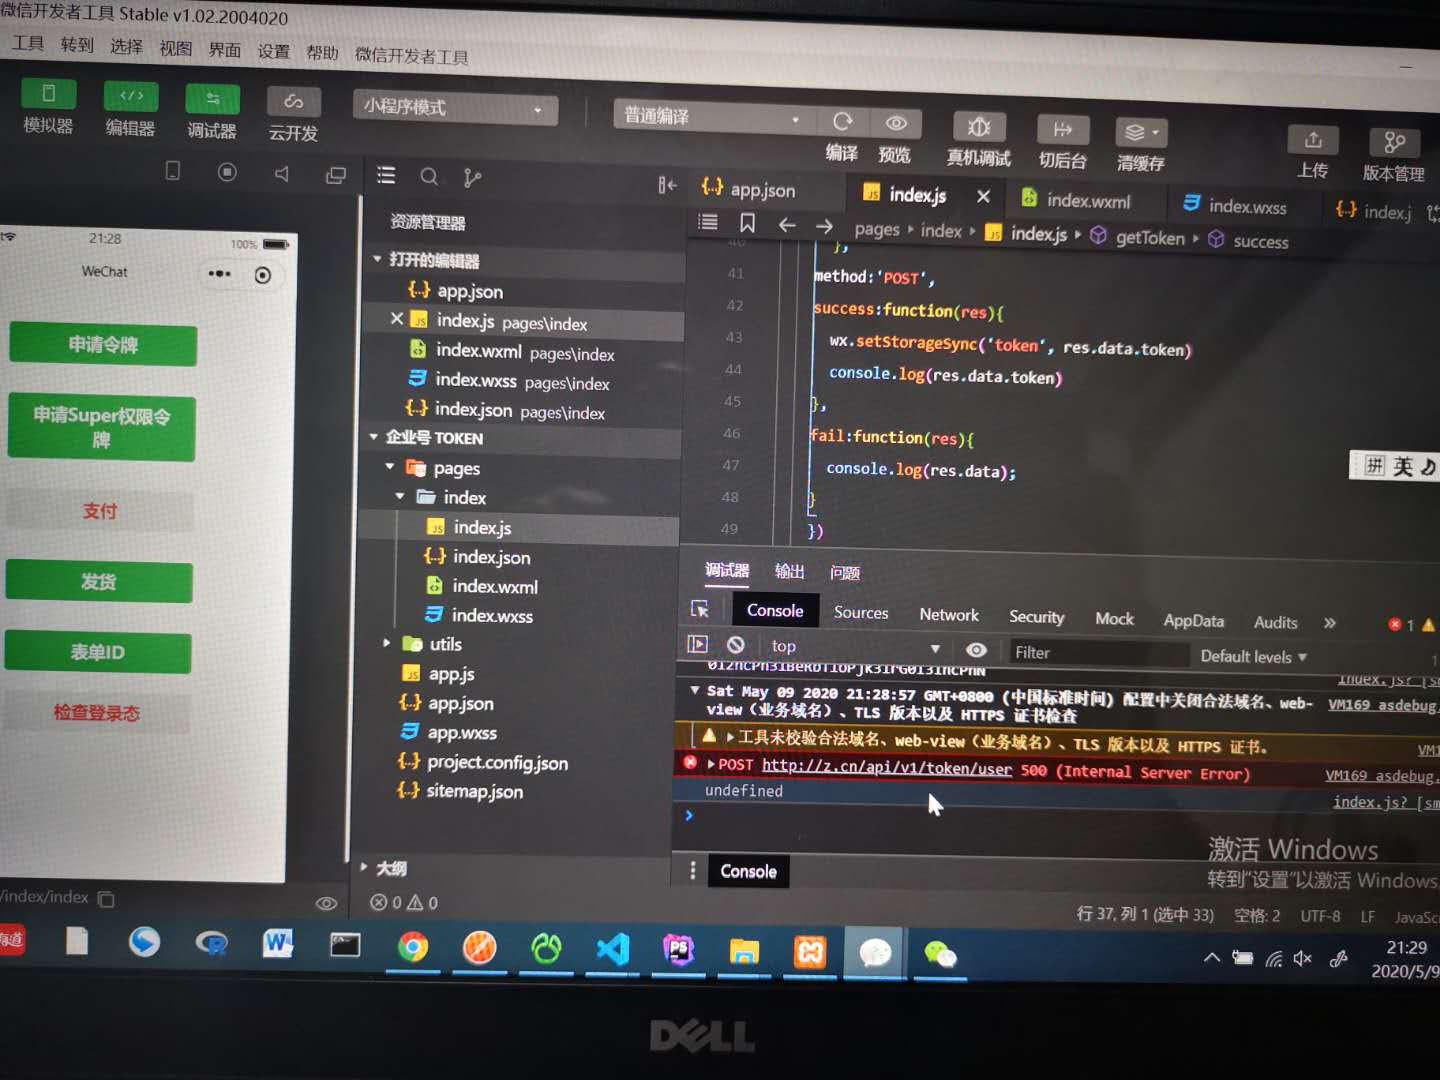Collapse the 企业号 TOKEN project section
This screenshot has width=1440, height=1080.
click(374, 437)
